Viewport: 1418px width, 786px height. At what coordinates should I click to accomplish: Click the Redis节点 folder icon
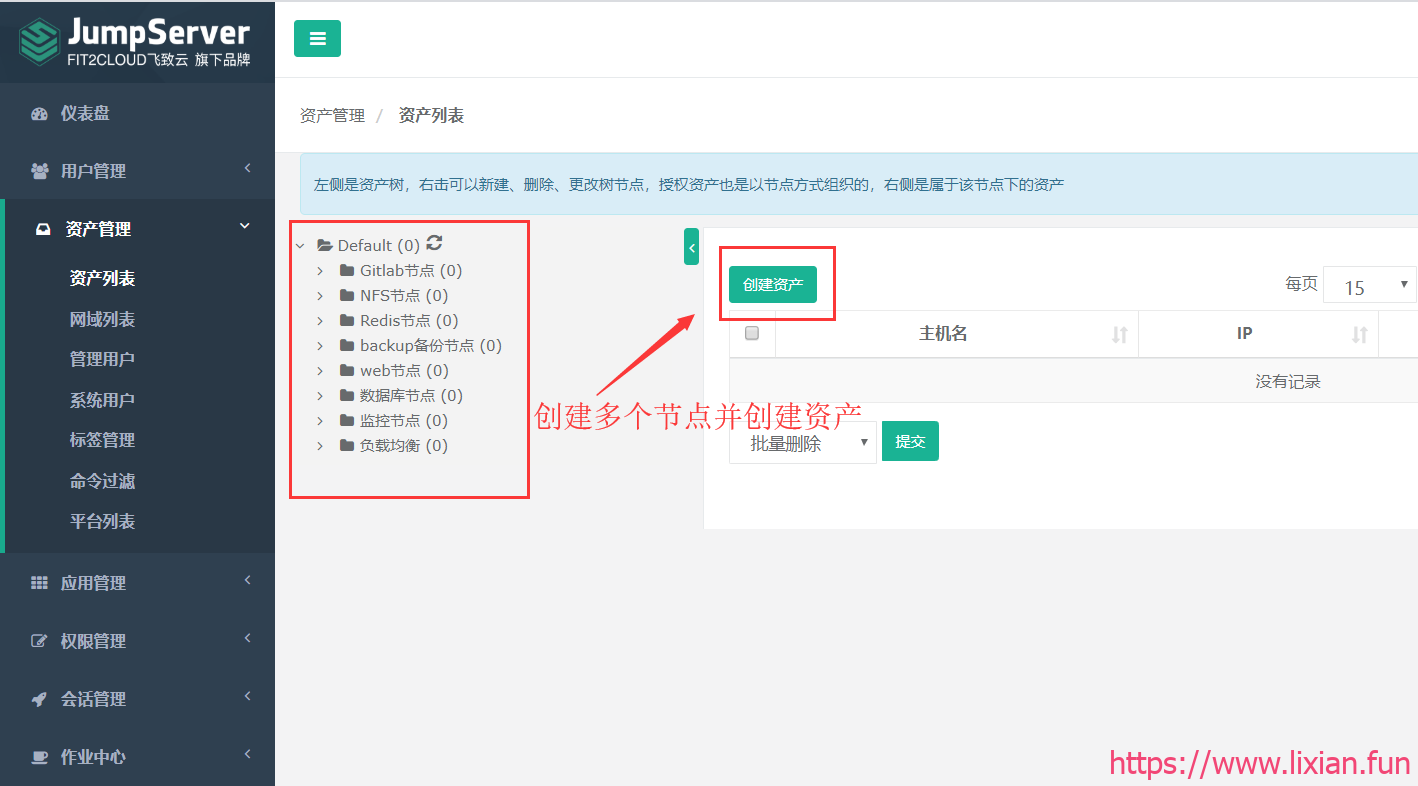pos(347,320)
